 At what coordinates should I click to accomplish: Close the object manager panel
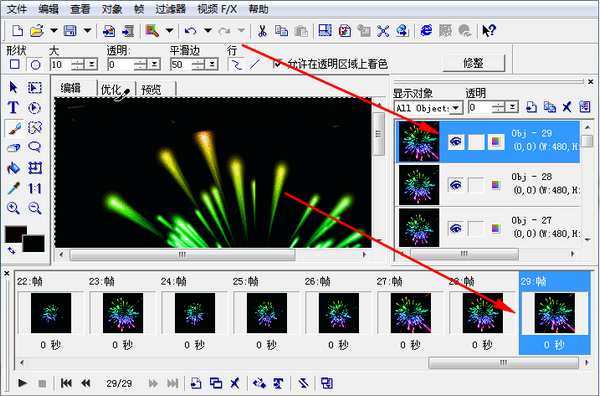590,81
